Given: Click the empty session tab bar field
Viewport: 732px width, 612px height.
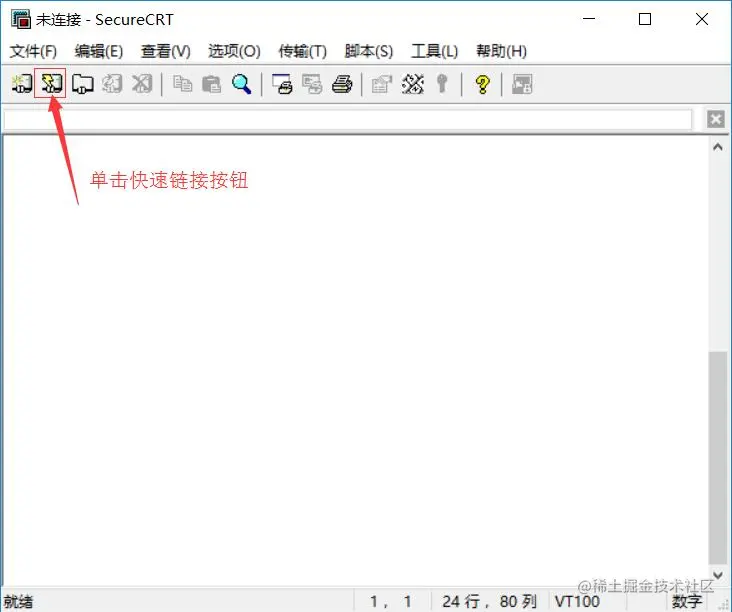Looking at the screenshot, I should tap(348, 120).
